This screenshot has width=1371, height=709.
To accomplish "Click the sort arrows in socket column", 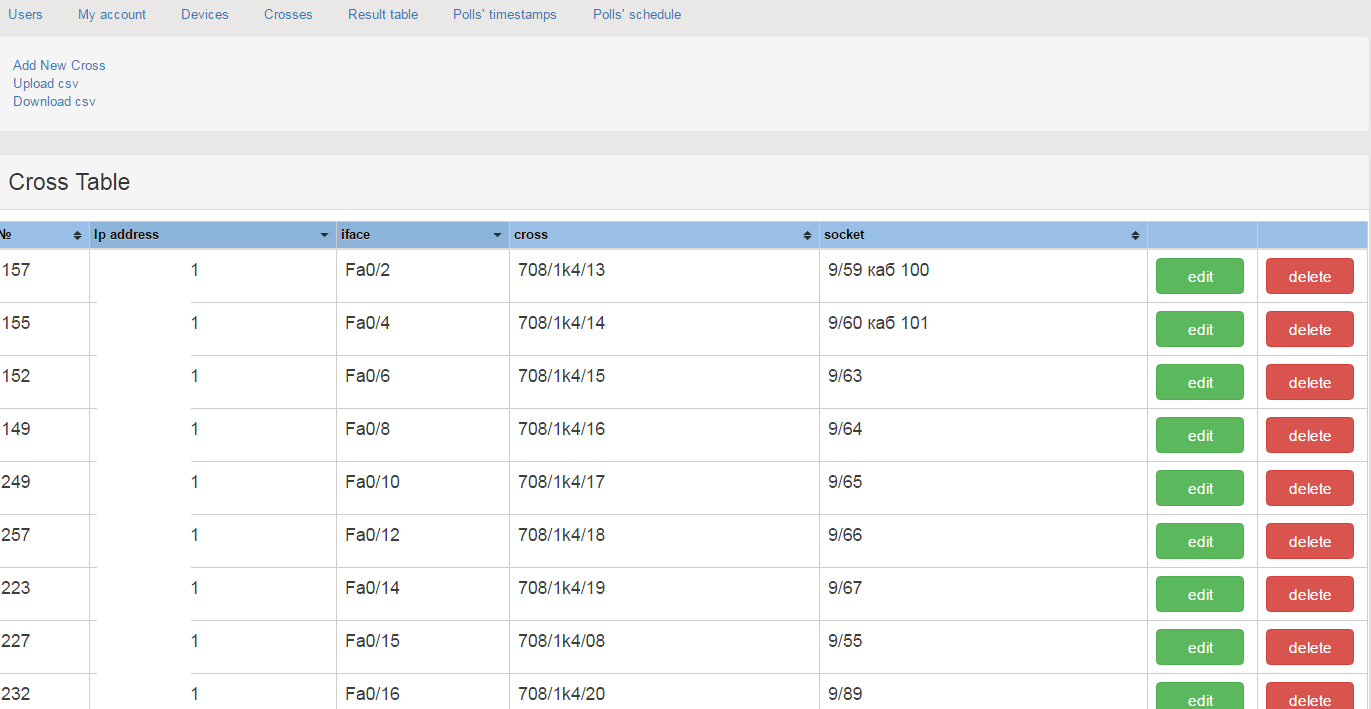I will 1135,235.
